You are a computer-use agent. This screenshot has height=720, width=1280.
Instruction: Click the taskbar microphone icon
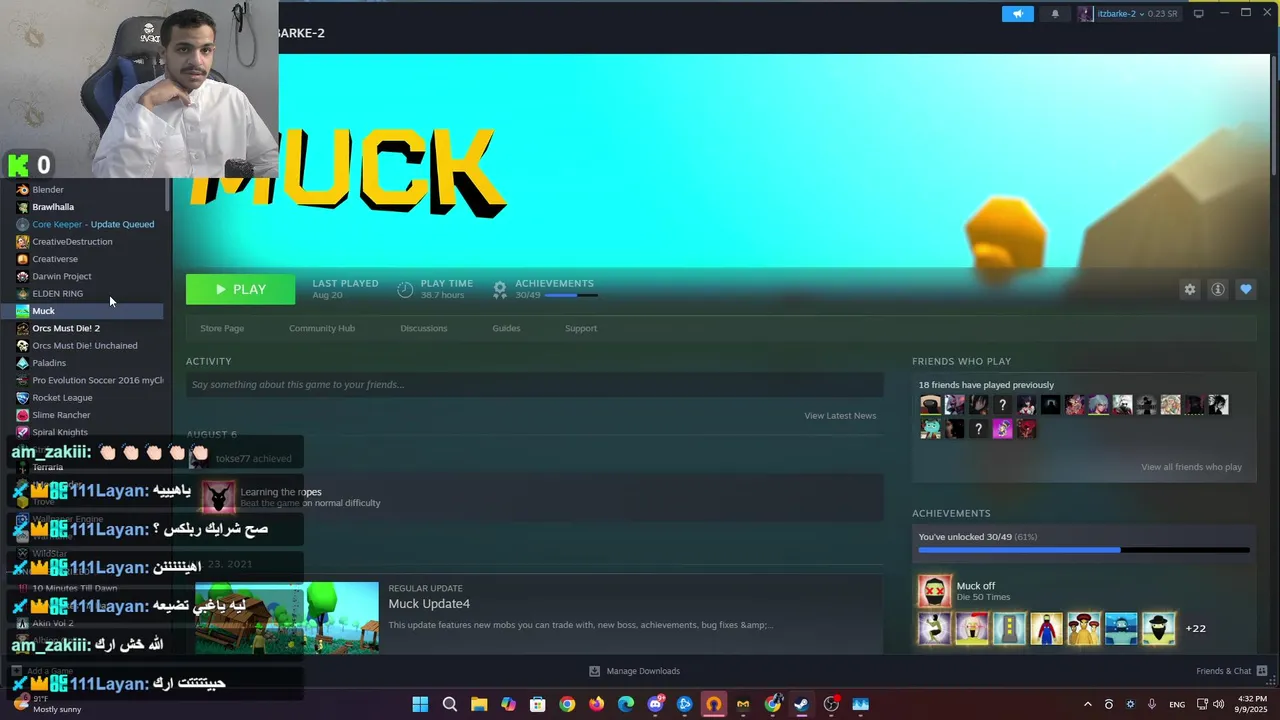pyautogui.click(x=1152, y=704)
